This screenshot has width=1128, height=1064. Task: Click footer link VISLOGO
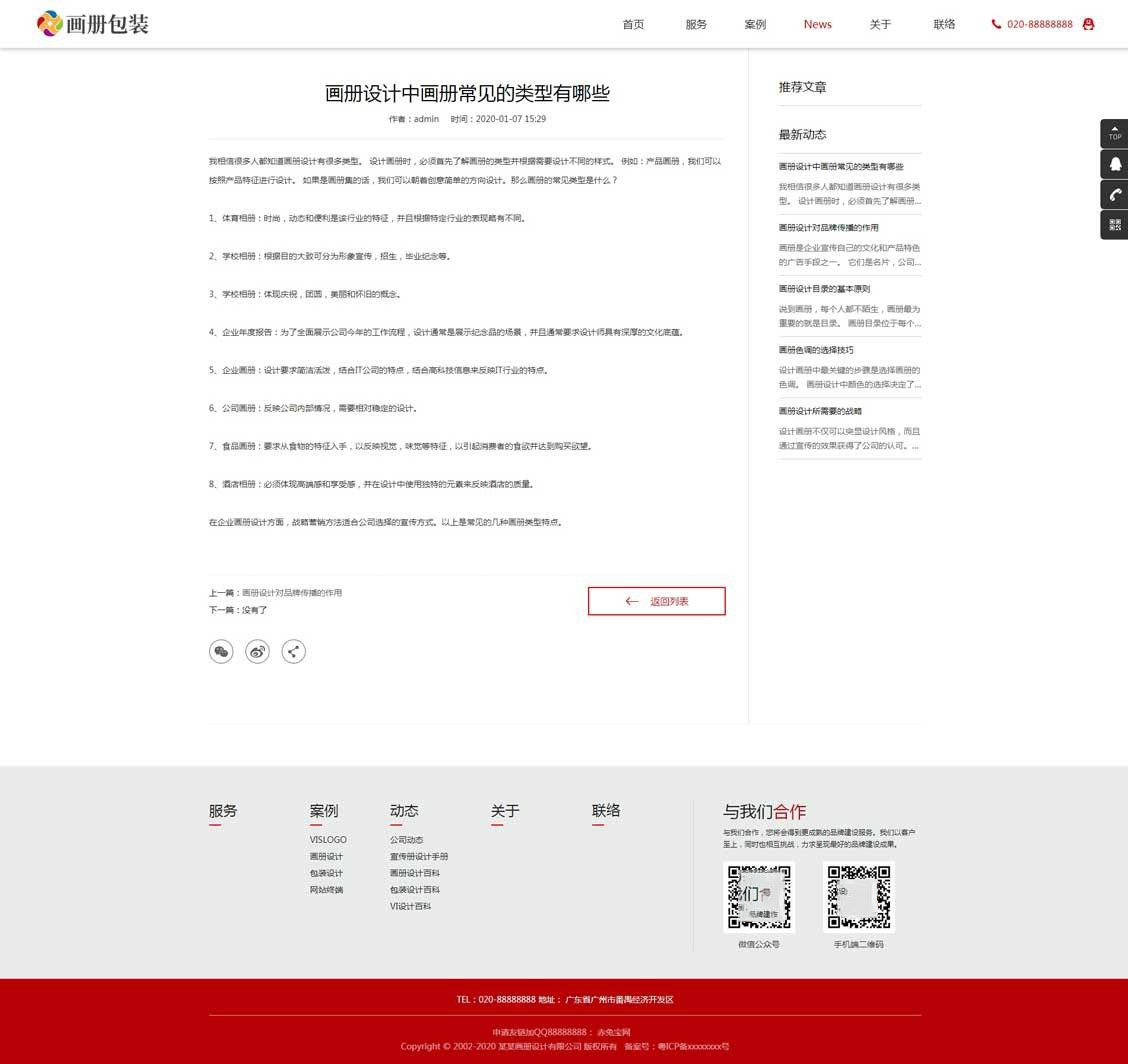(328, 840)
